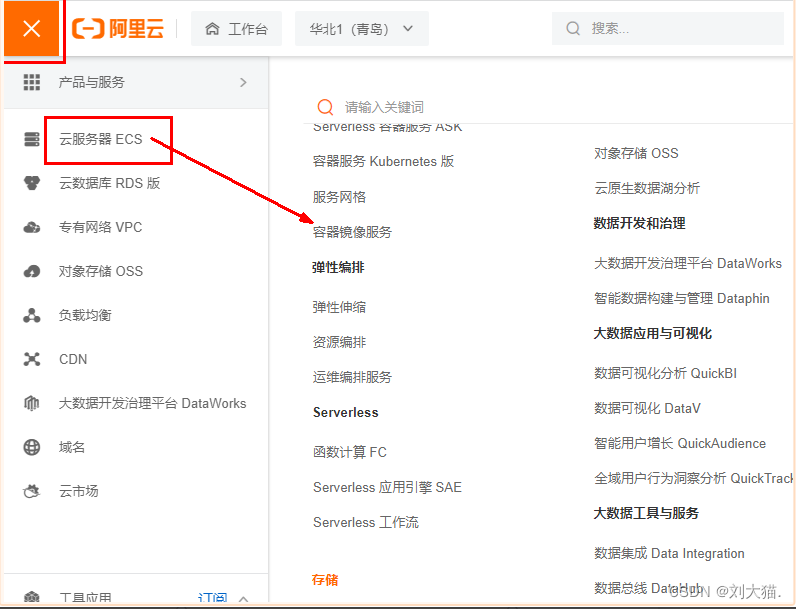This screenshot has width=796, height=609.
Task: Open 数据集成 Data Integration
Action: pos(669,553)
